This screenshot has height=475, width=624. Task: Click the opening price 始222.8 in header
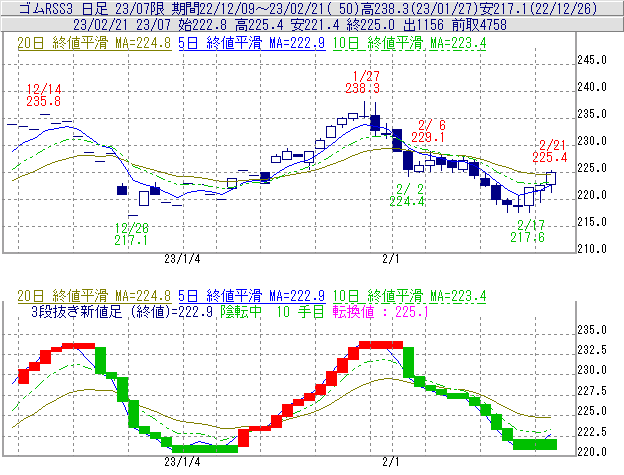(x=202, y=25)
